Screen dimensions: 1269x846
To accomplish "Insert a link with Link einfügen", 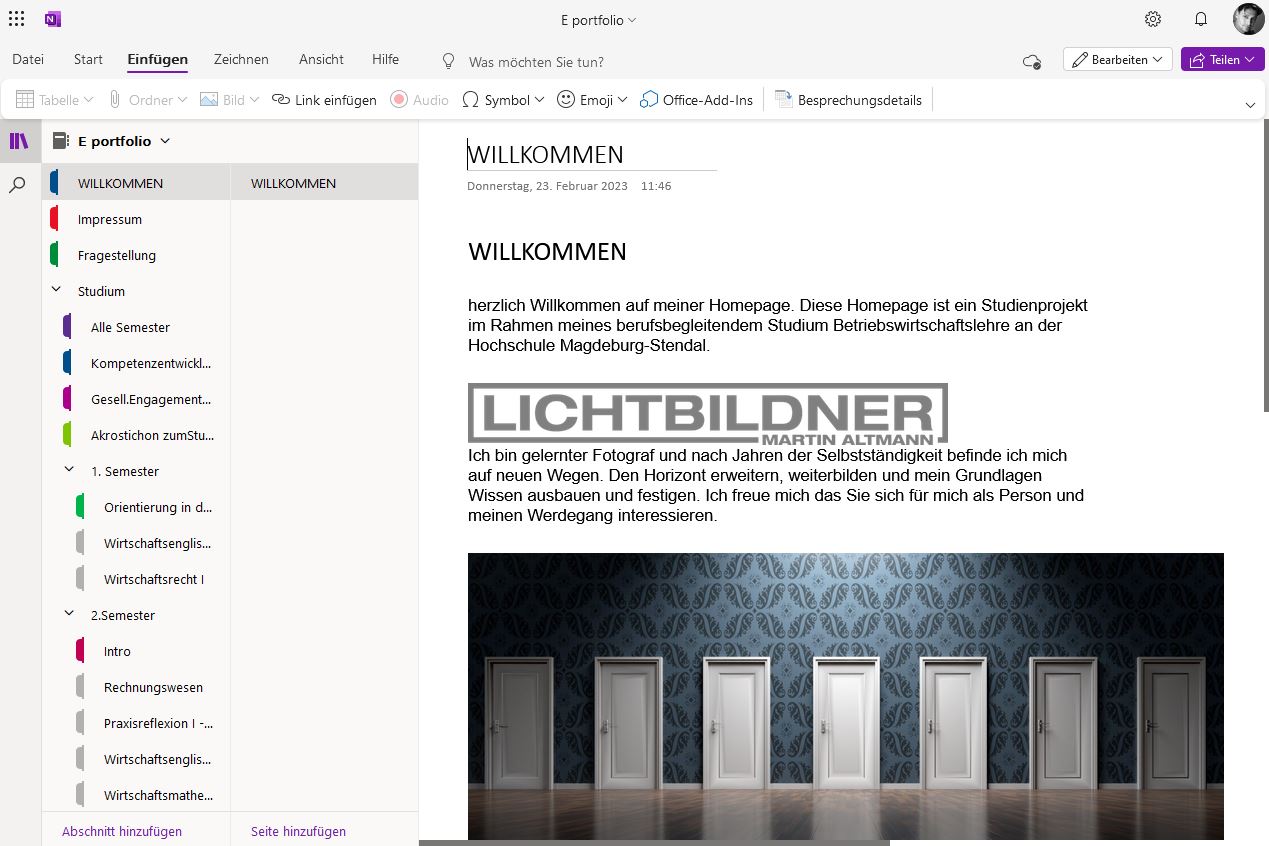I will pyautogui.click(x=325, y=100).
